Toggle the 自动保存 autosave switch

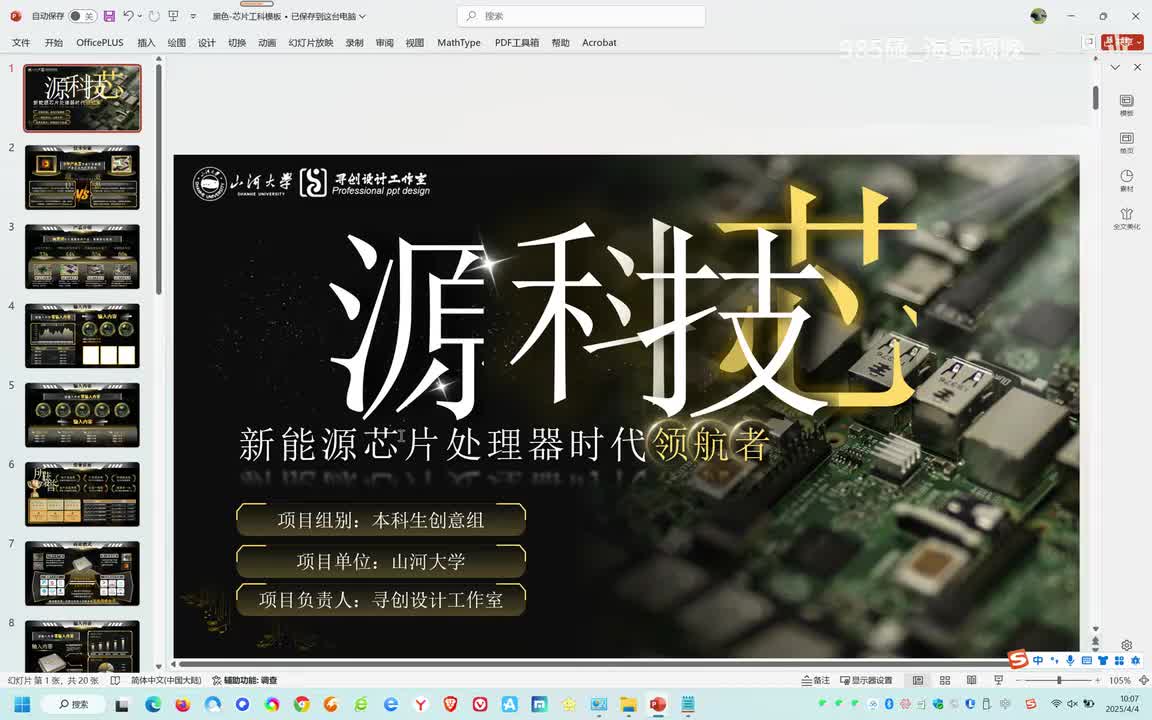(x=82, y=16)
